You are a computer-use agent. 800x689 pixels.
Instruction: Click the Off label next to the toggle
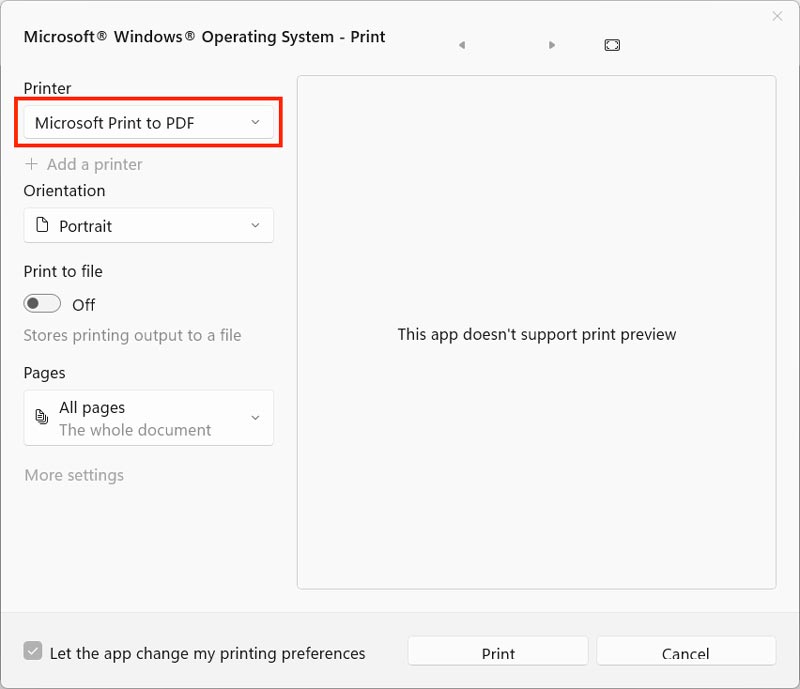tap(84, 305)
